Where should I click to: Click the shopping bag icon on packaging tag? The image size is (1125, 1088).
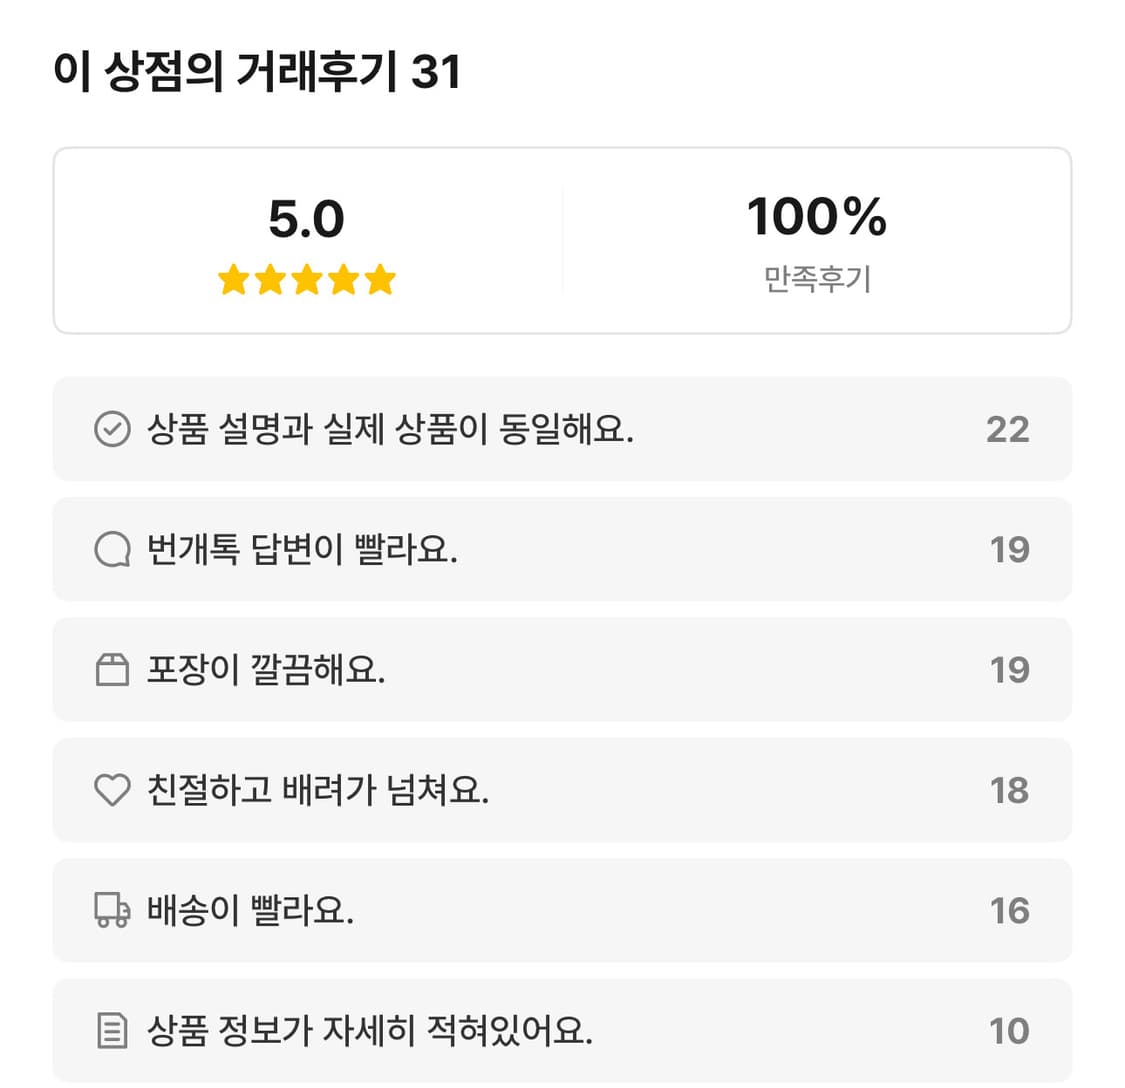coord(113,670)
